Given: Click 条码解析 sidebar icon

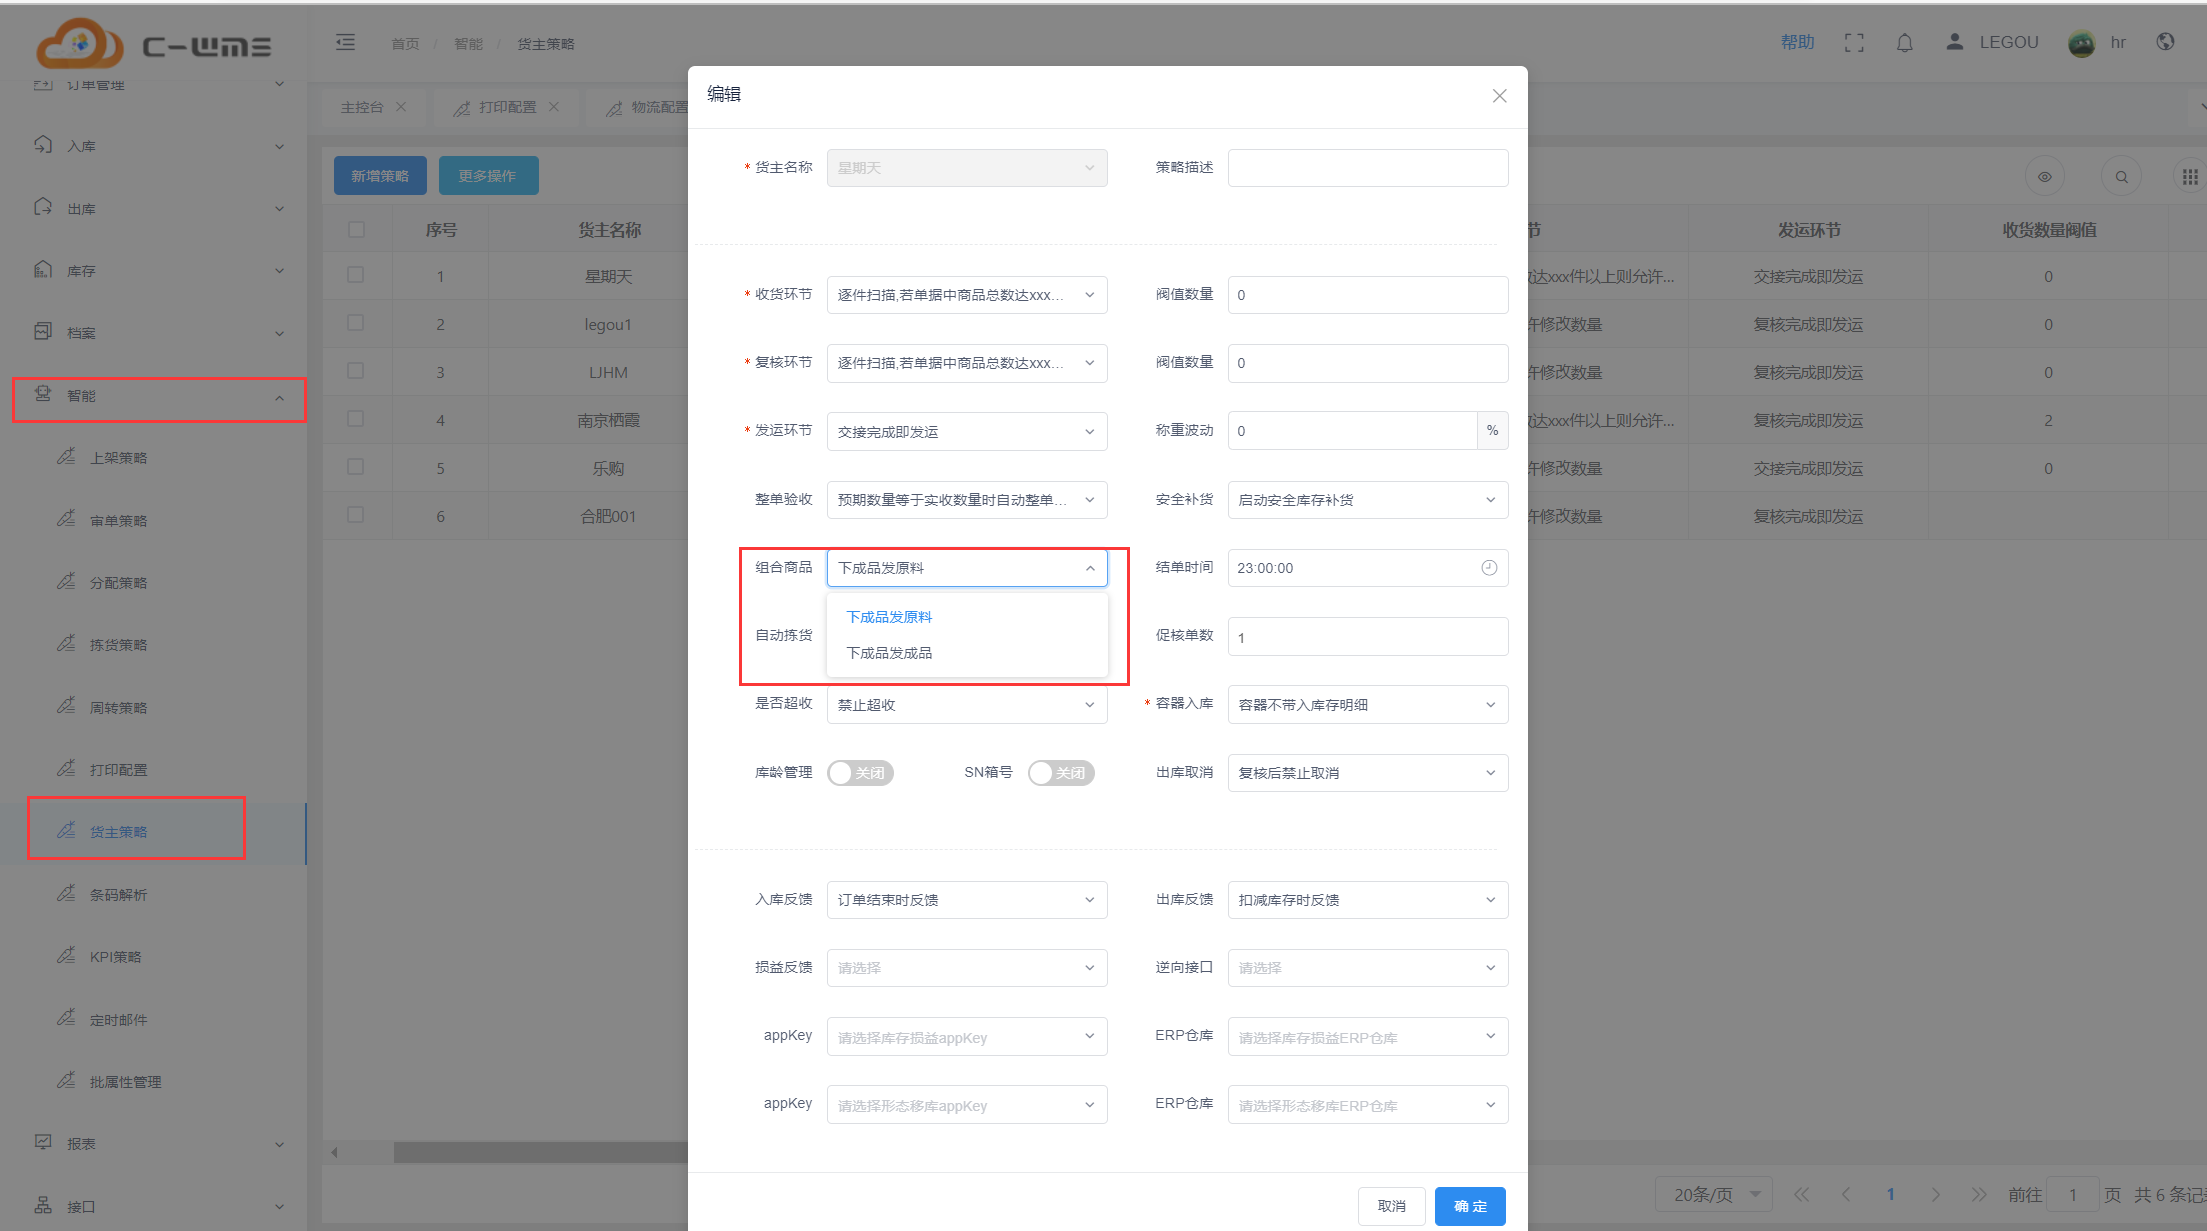Looking at the screenshot, I should click(66, 893).
